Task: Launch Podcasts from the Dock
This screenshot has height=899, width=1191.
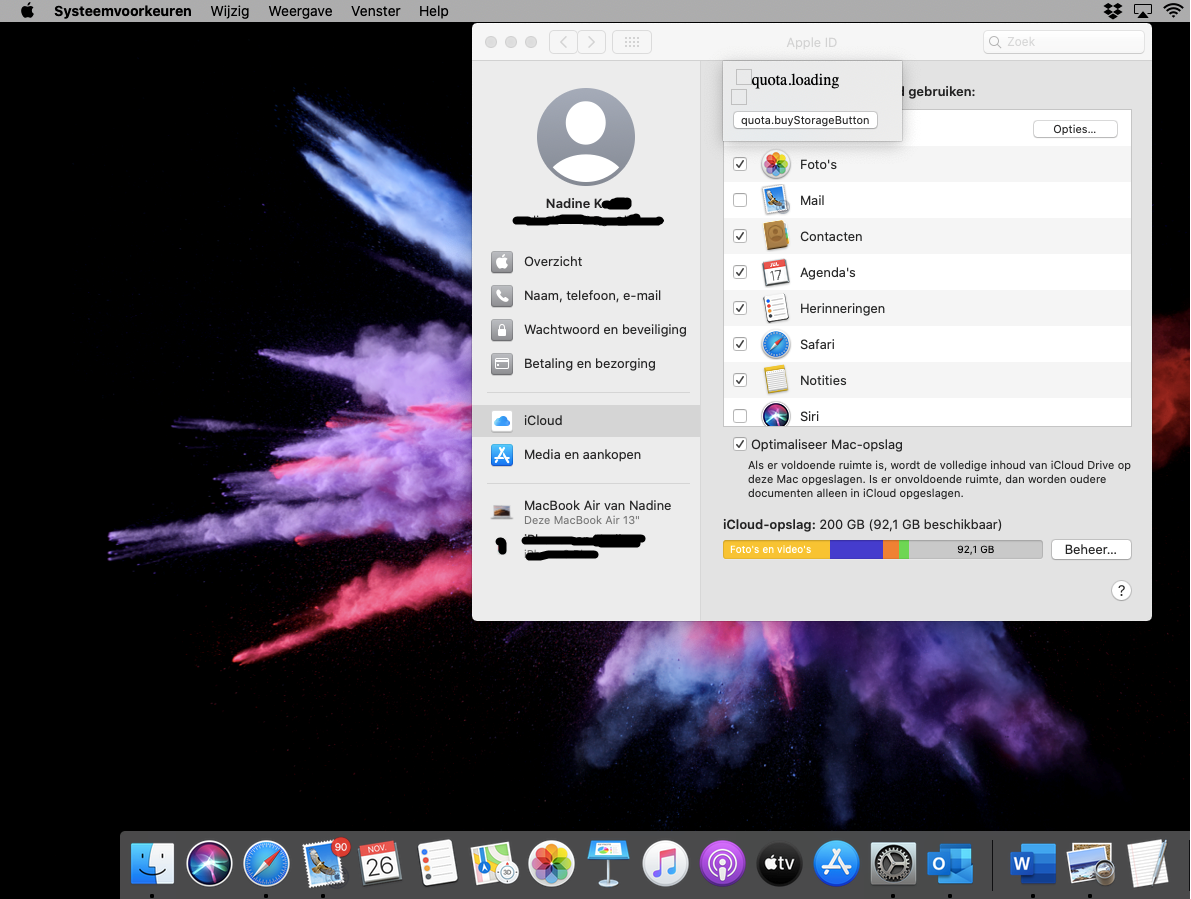Action: [x=721, y=863]
